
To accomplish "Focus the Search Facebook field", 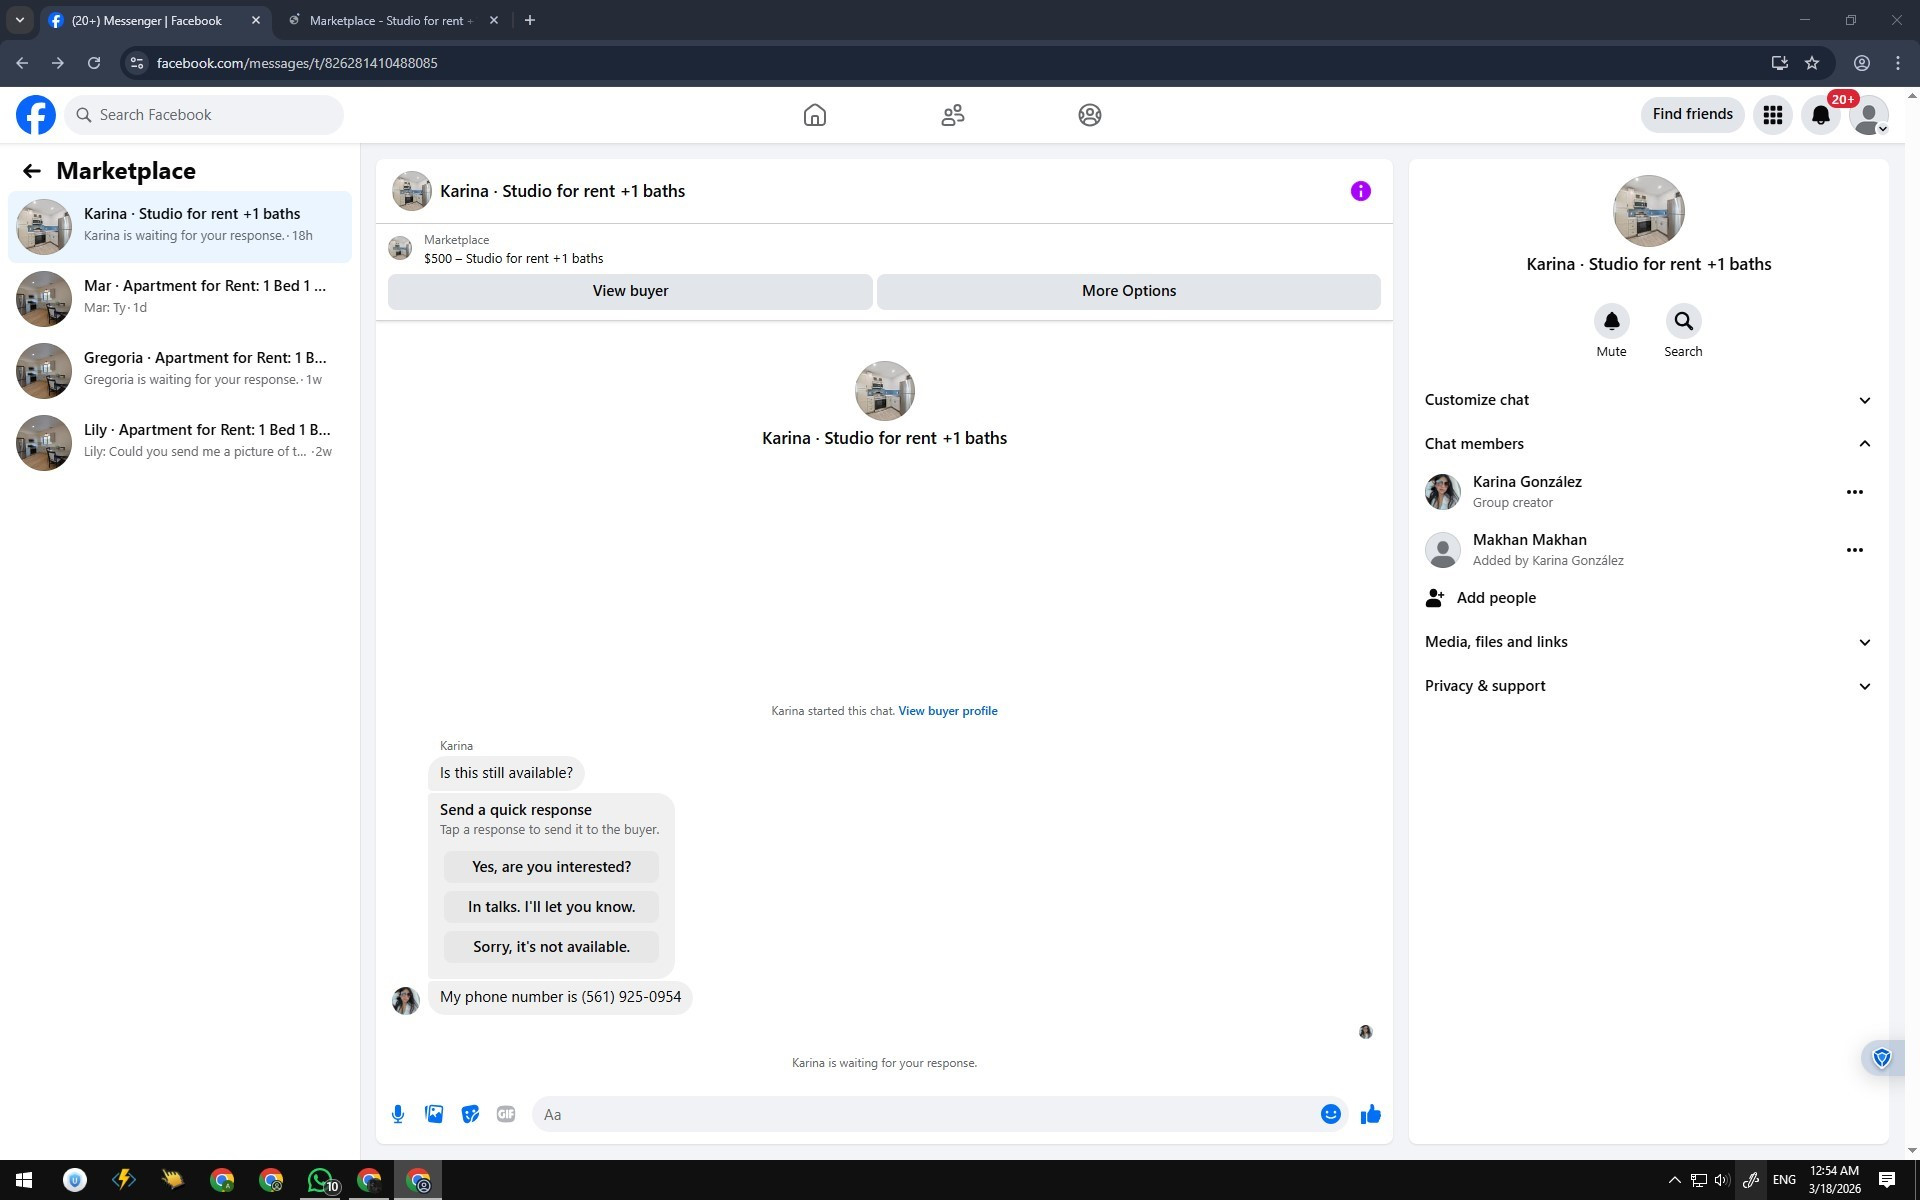I will [x=204, y=115].
